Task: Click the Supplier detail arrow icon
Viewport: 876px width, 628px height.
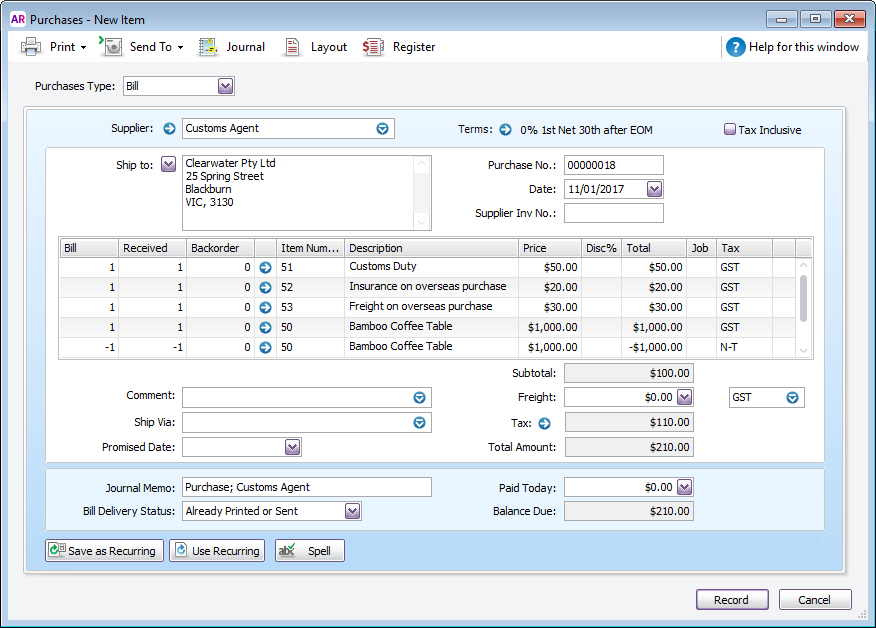Action: [169, 129]
